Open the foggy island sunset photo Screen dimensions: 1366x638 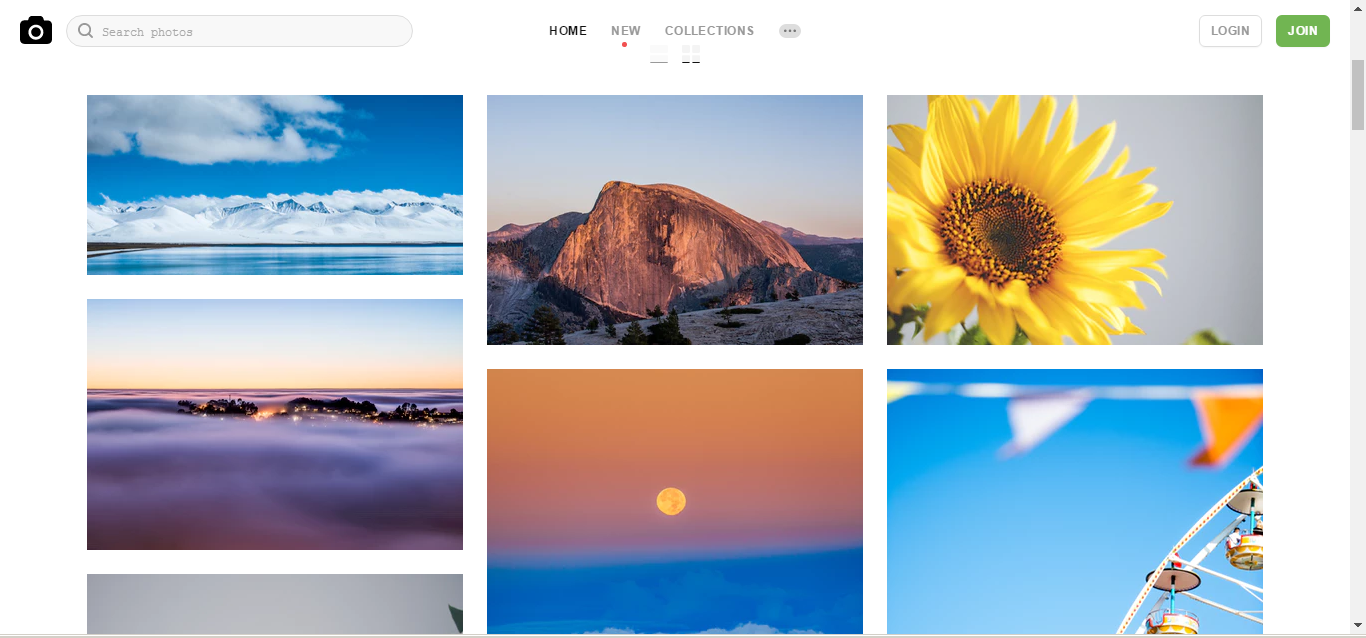point(275,424)
